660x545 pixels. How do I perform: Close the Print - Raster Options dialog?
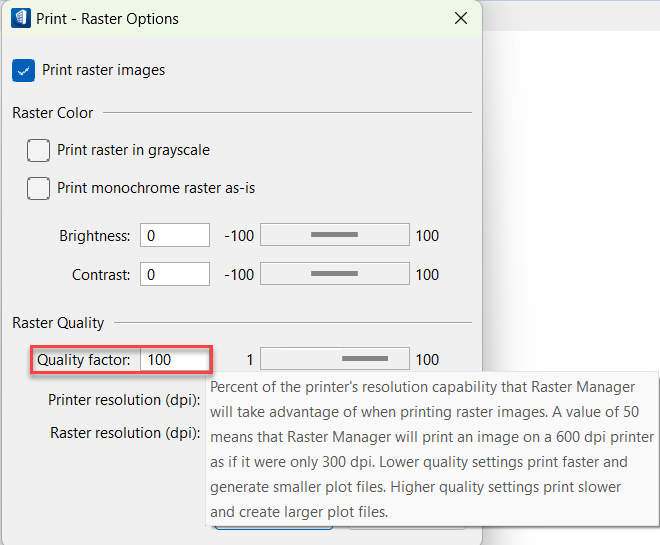tap(460, 18)
